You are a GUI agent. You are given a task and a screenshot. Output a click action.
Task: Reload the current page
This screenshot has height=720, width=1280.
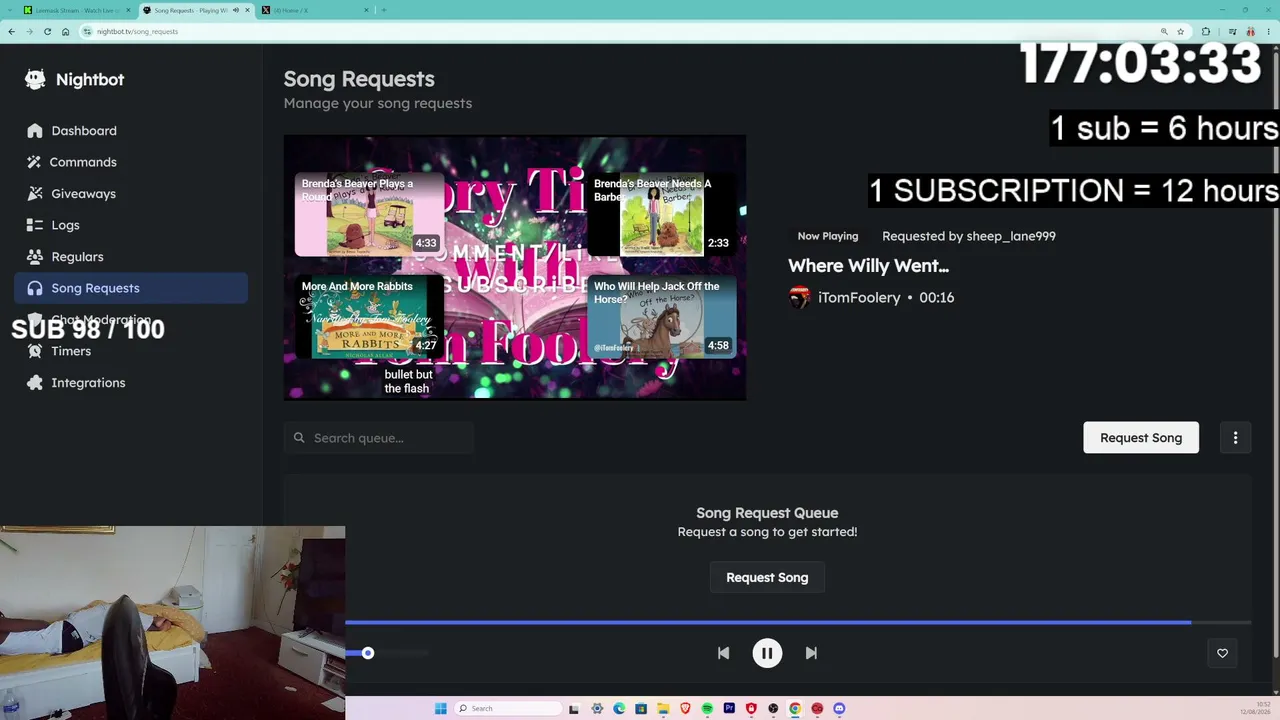click(x=47, y=32)
